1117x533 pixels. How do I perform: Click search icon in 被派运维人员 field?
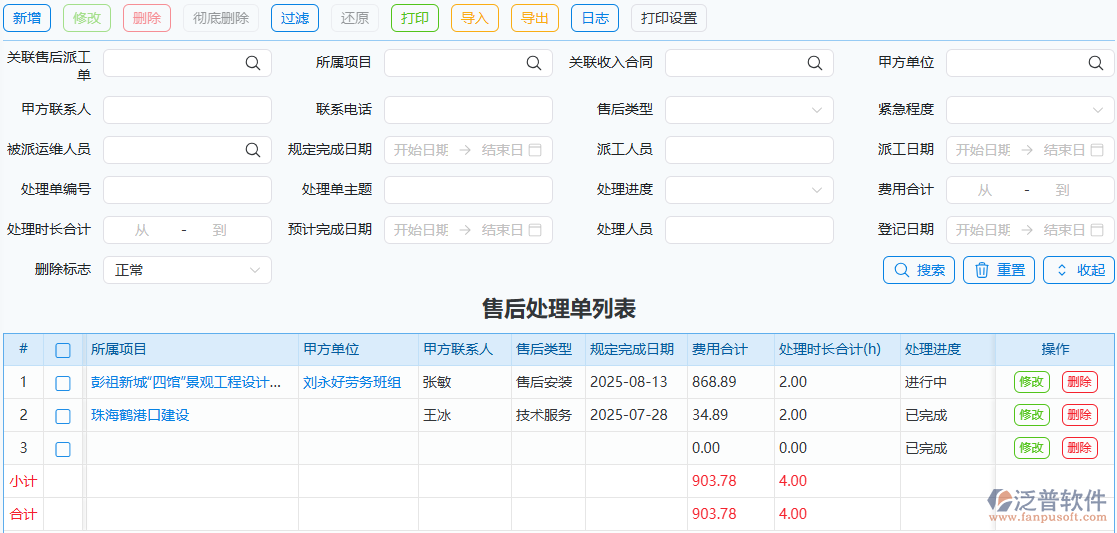click(x=253, y=150)
